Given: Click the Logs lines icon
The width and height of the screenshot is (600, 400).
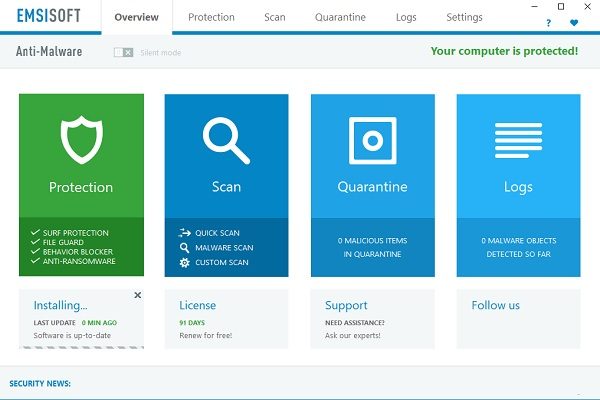Looking at the screenshot, I should 518,140.
